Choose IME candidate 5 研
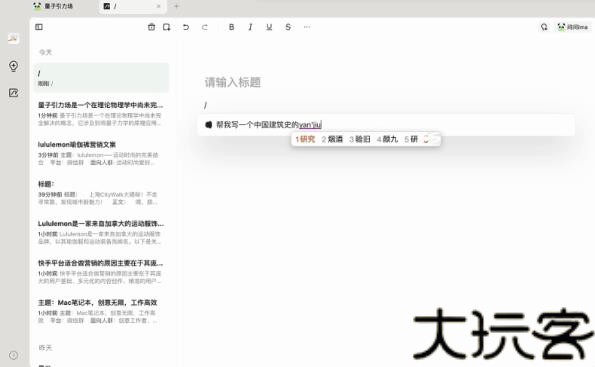The height and width of the screenshot is (367, 595). tap(411, 139)
